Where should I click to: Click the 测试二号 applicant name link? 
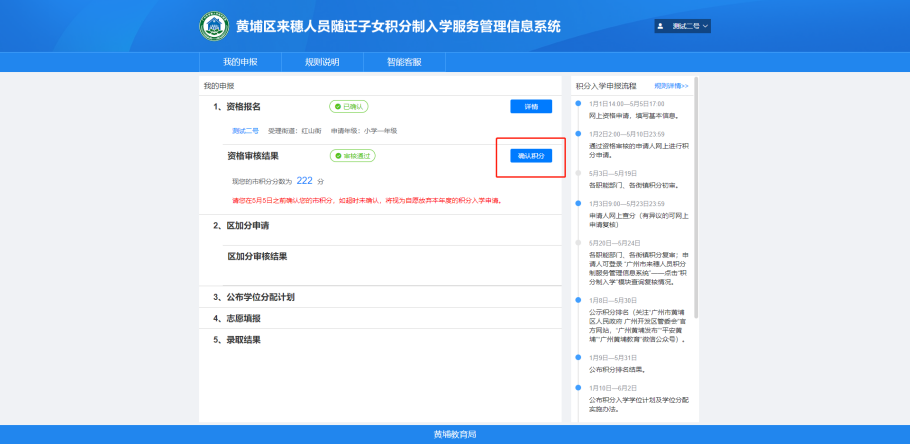pos(246,130)
